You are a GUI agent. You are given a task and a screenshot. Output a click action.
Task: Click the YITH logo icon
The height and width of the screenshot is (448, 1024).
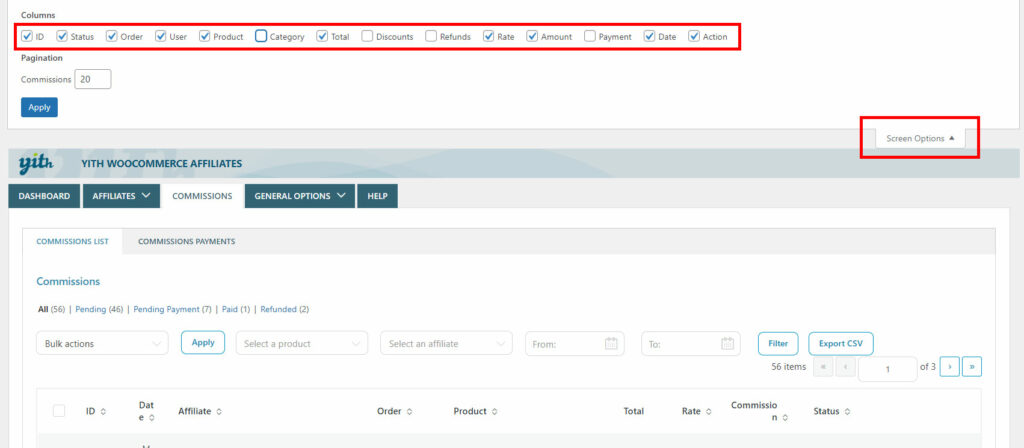coord(36,163)
